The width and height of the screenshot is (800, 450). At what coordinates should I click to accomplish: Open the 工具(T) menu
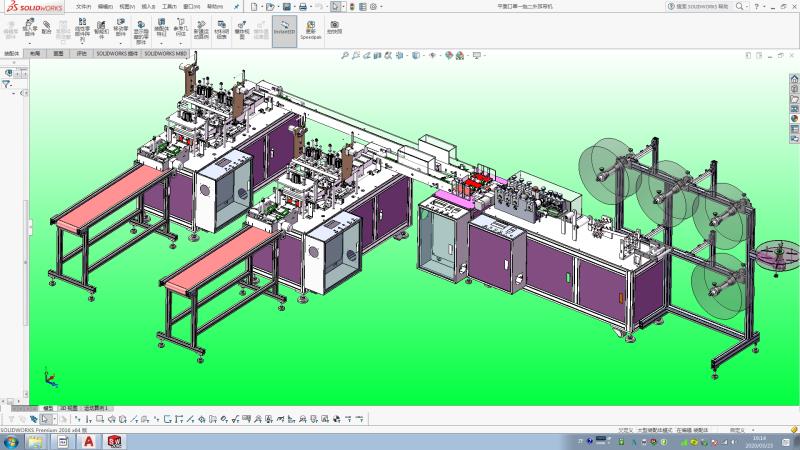pyautogui.click(x=169, y=6)
